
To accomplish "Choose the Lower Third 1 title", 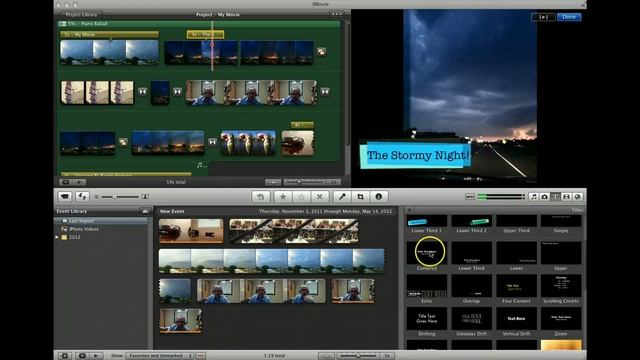I will [427, 224].
